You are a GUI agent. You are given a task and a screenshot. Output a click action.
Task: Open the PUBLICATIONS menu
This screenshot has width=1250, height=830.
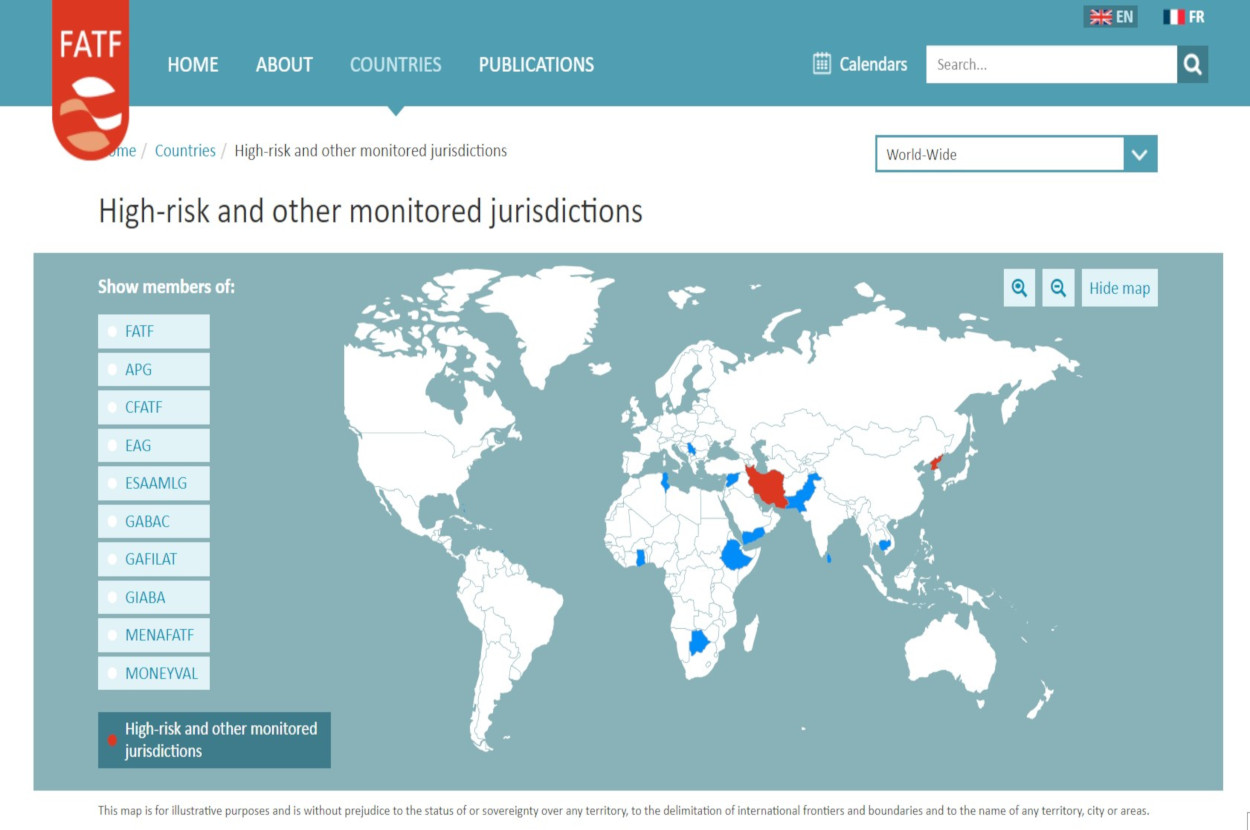pos(536,65)
